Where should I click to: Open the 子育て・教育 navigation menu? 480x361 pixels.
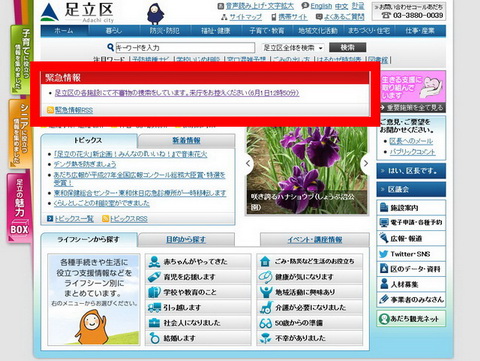click(x=267, y=31)
